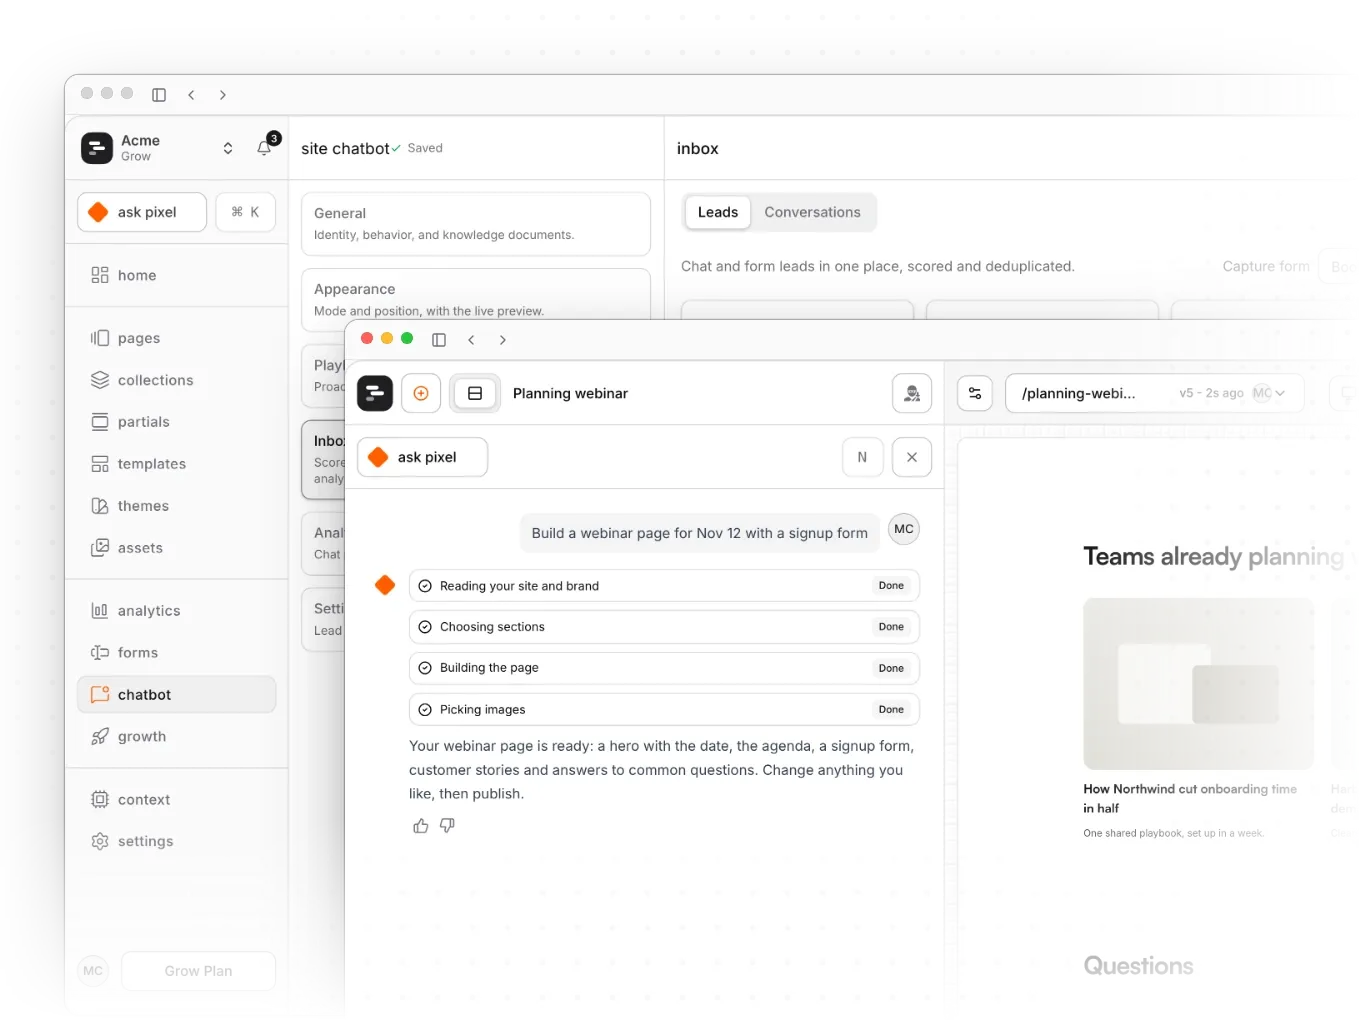Click layout panel icon beside Planning webinar

pos(475,394)
